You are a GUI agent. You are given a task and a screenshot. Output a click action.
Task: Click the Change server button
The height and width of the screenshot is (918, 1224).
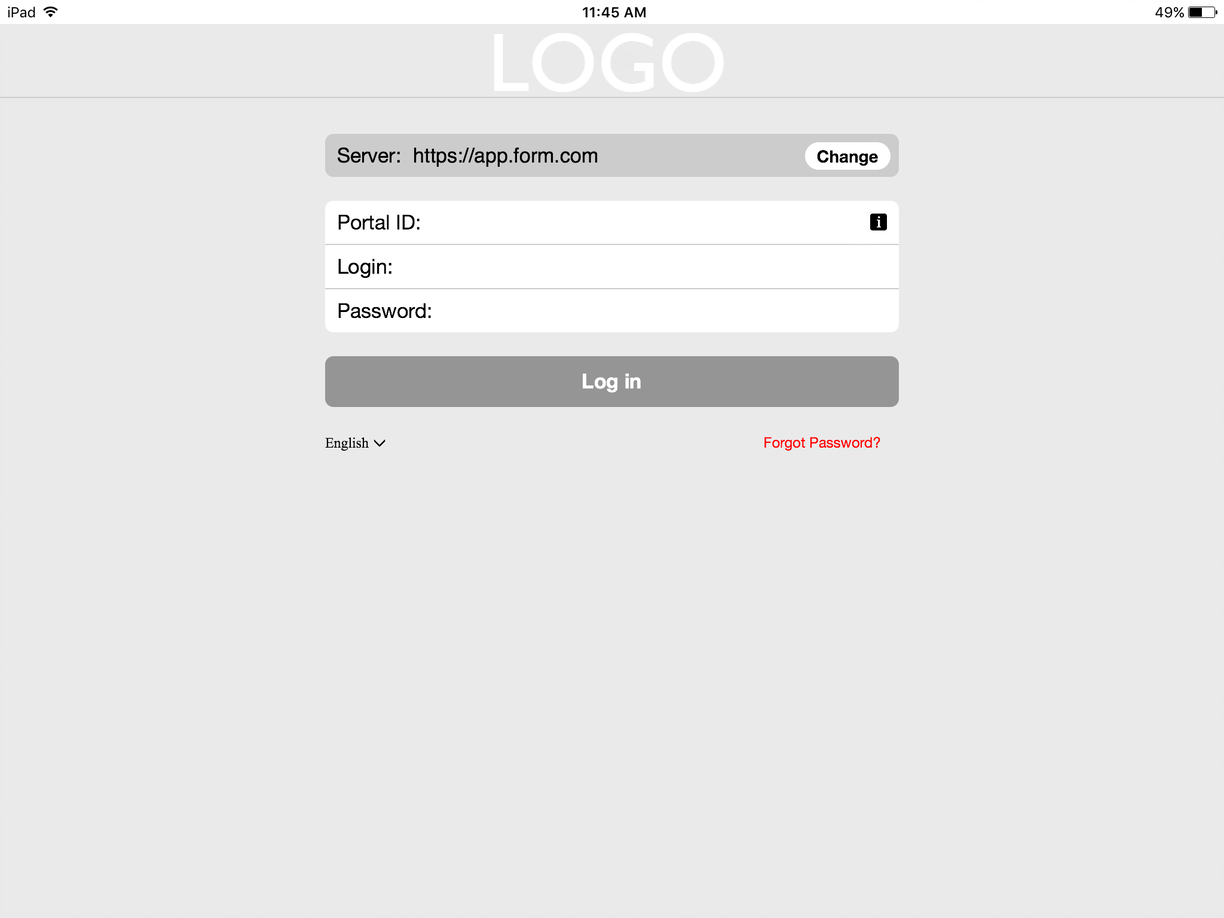point(847,156)
